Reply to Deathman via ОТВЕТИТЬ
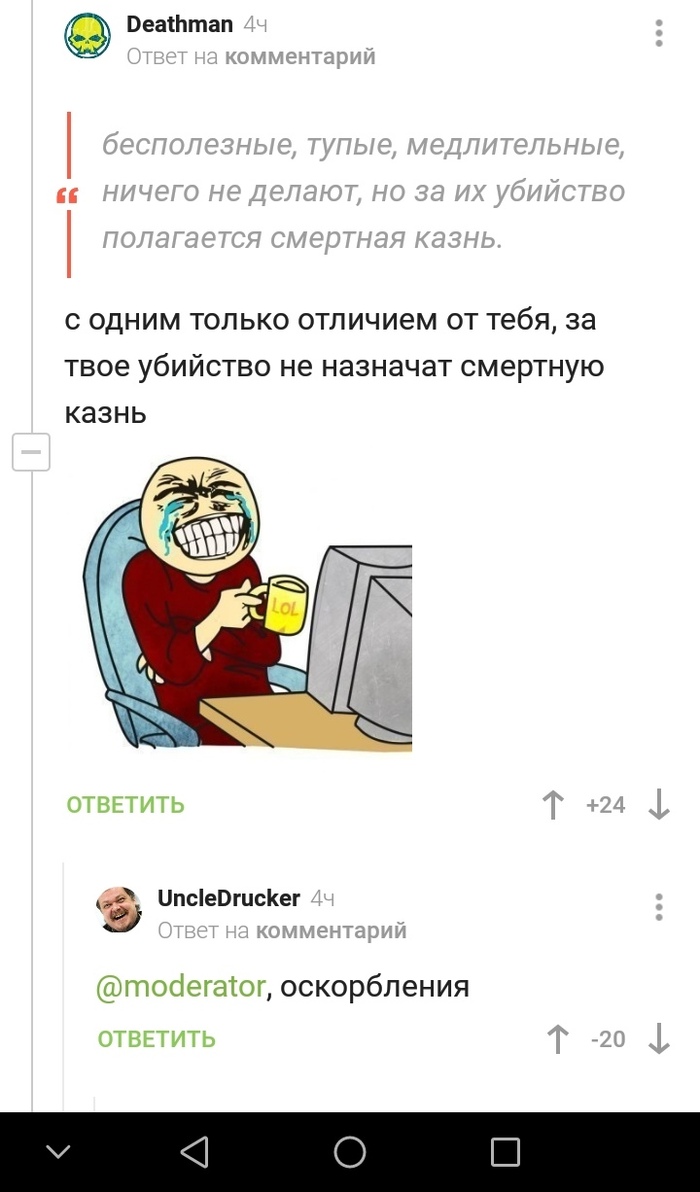The height and width of the screenshot is (1192, 700). point(125,805)
